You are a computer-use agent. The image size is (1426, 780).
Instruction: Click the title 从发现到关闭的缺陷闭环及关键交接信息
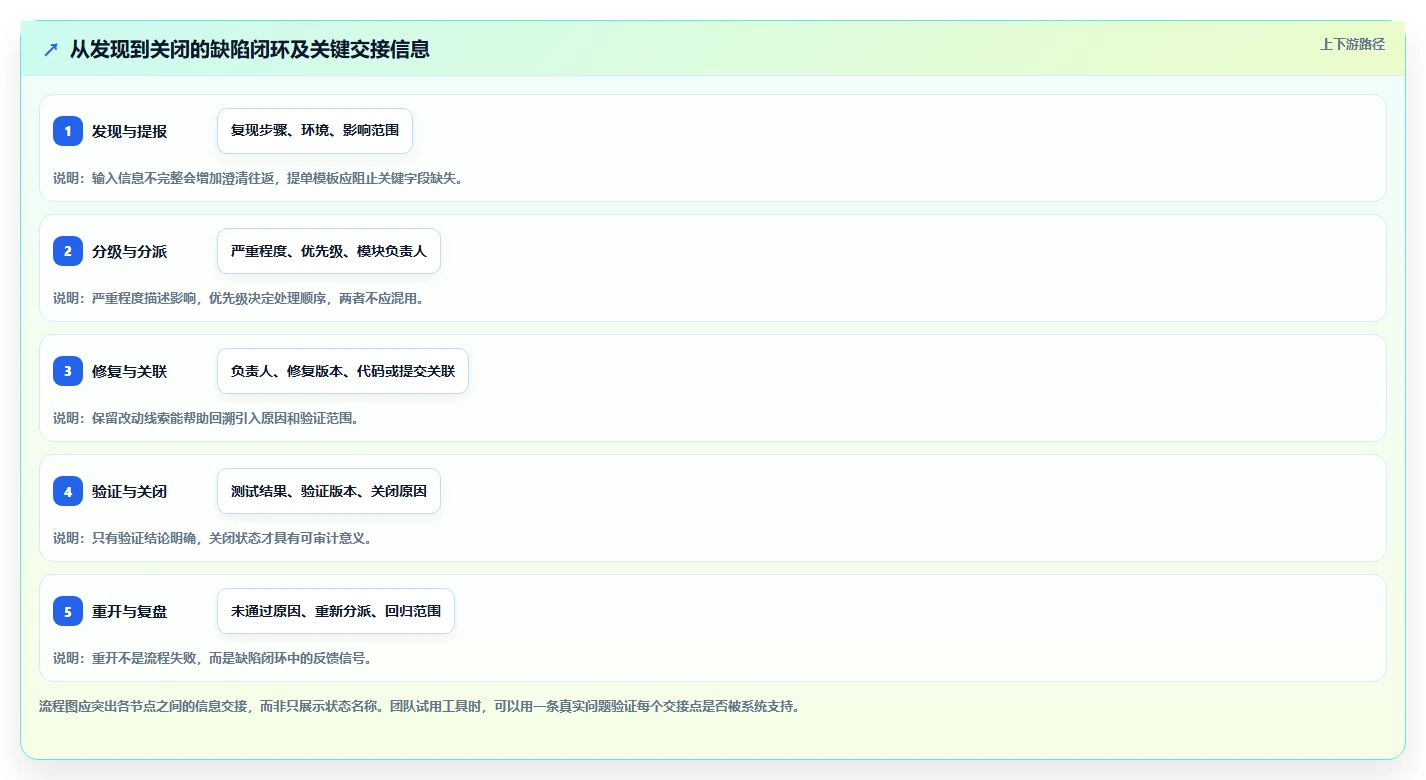[x=250, y=49]
